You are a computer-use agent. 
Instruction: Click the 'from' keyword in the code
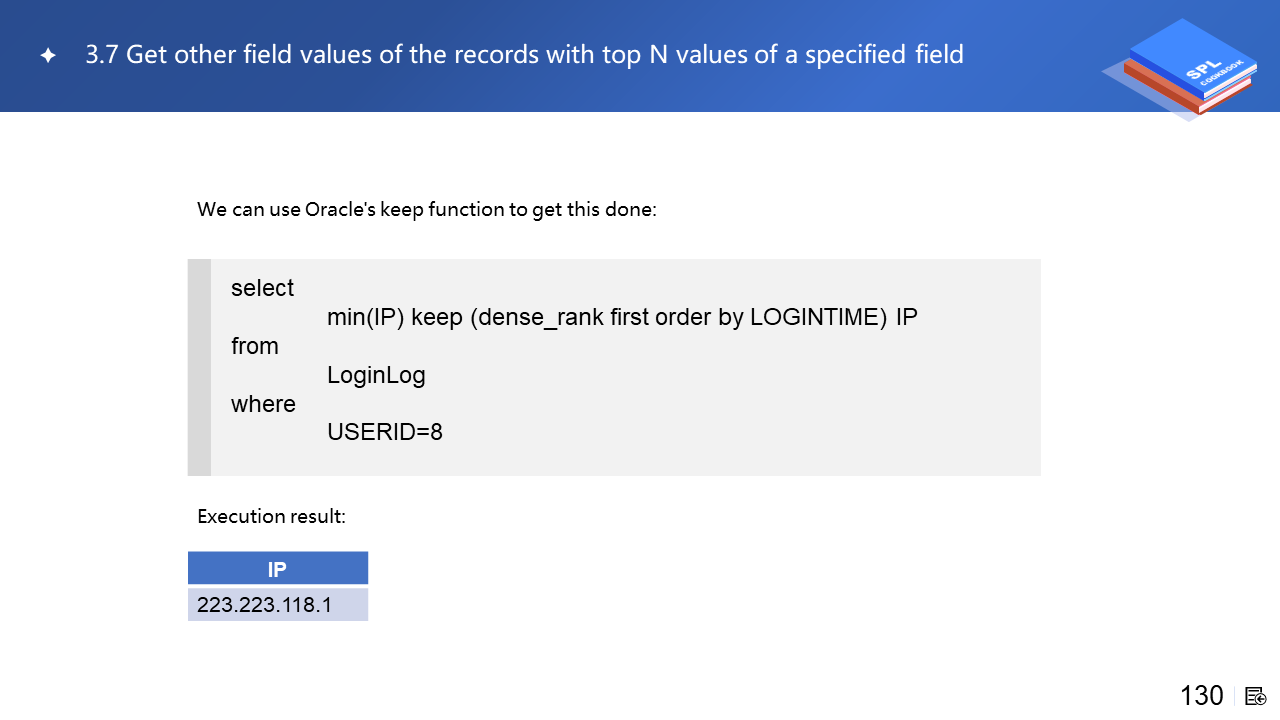(254, 346)
